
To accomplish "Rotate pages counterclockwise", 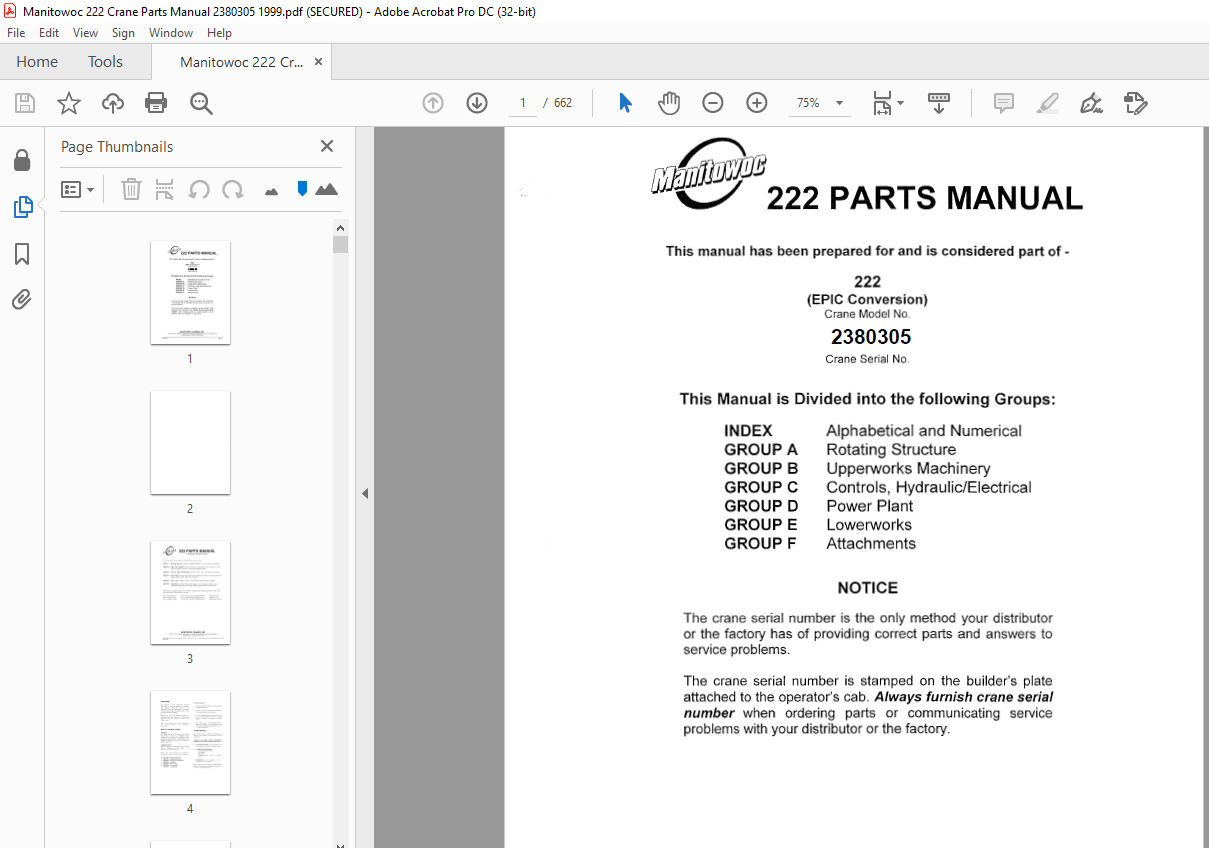I will click(x=199, y=189).
